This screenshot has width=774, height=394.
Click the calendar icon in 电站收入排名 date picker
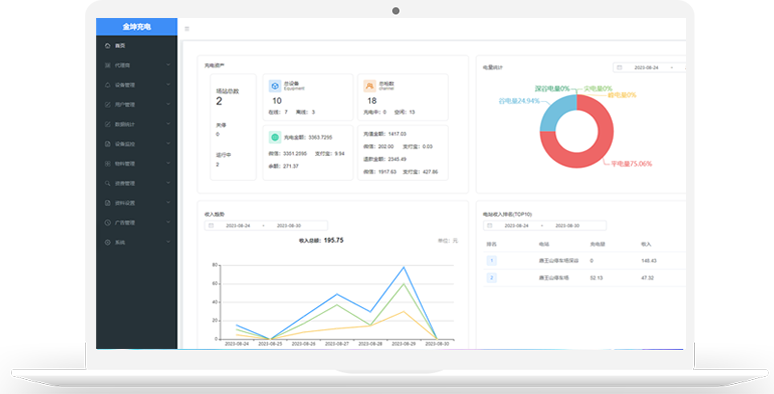[x=490, y=226]
